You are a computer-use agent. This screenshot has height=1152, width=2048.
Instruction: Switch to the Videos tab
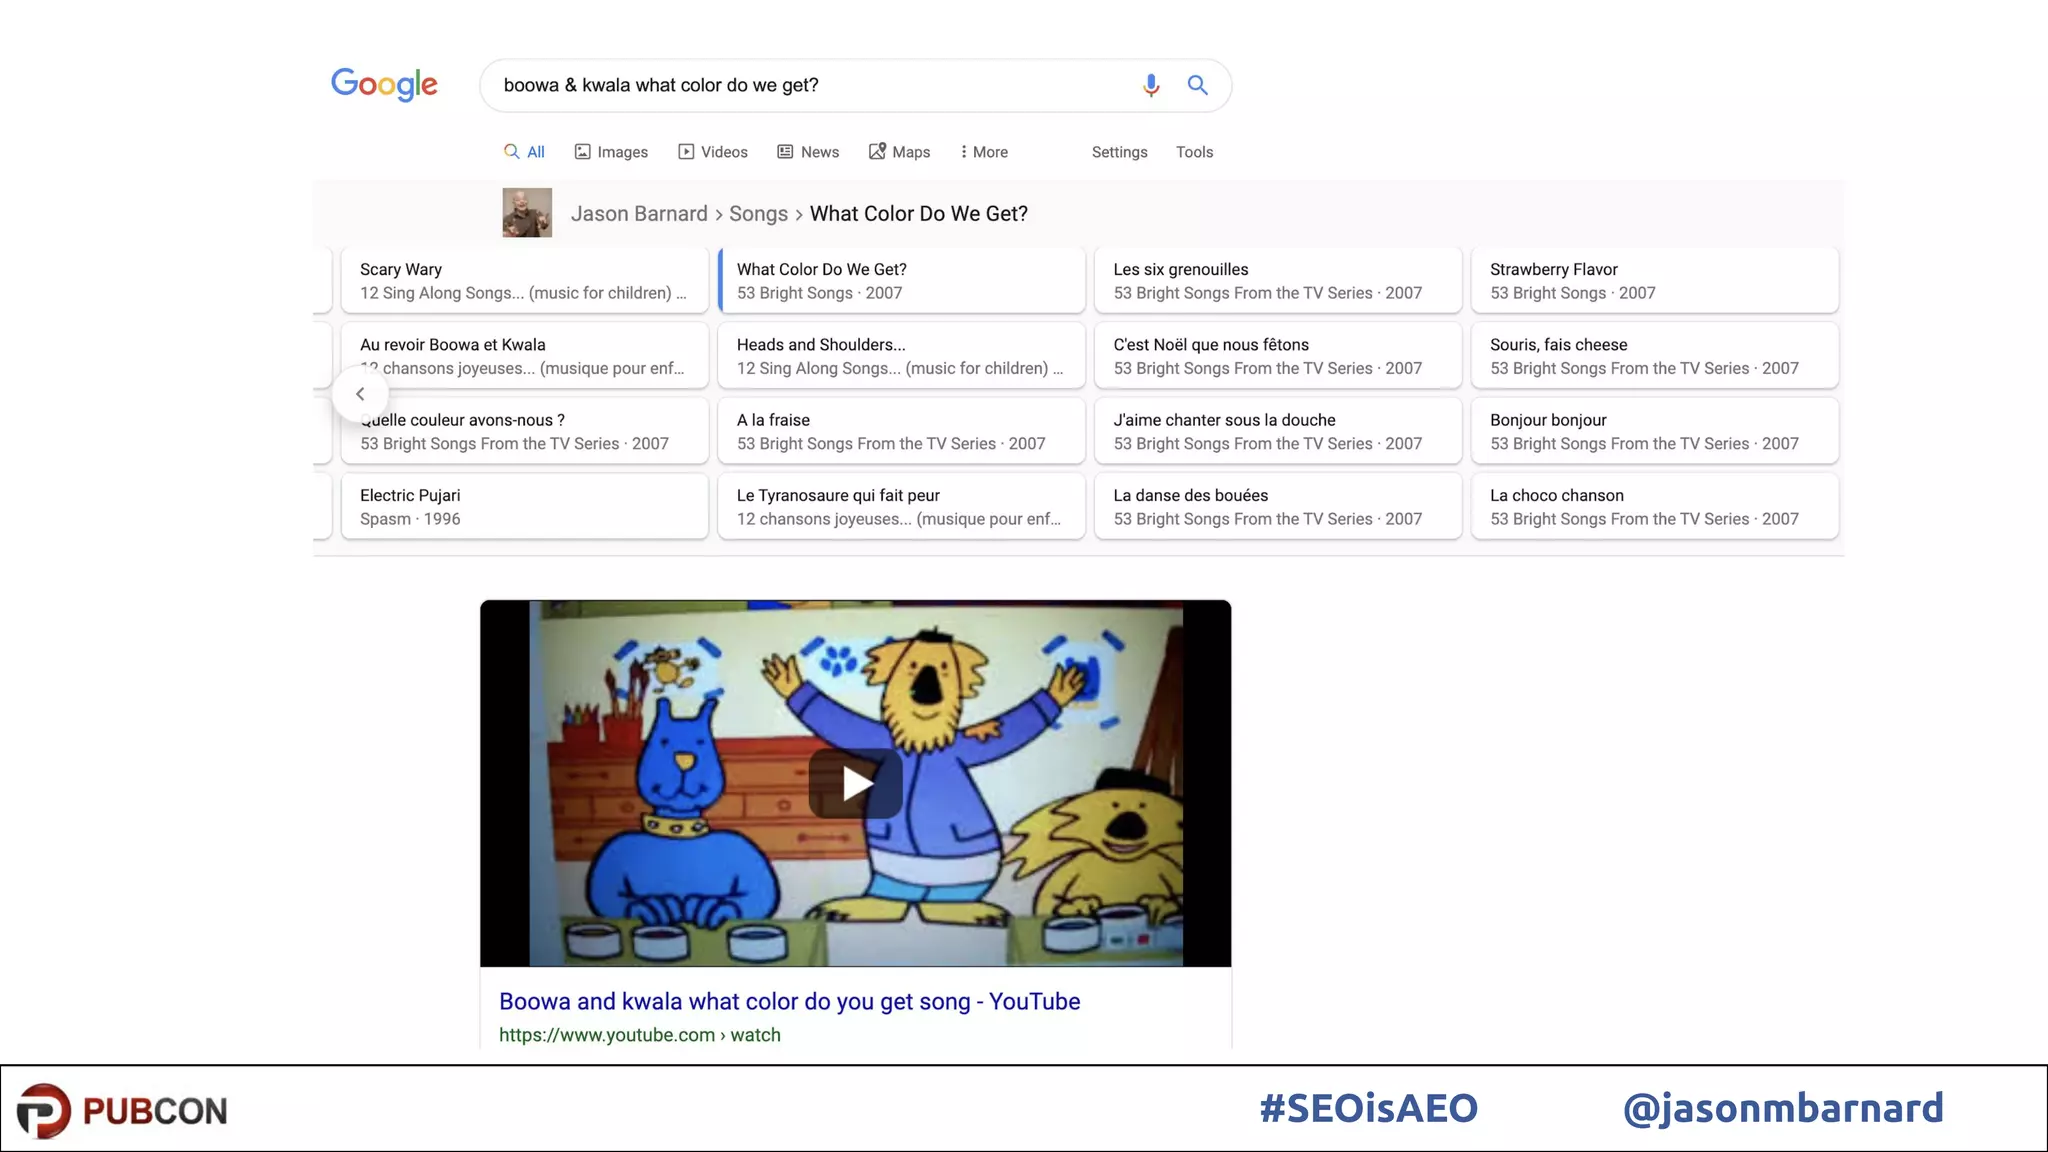(713, 152)
